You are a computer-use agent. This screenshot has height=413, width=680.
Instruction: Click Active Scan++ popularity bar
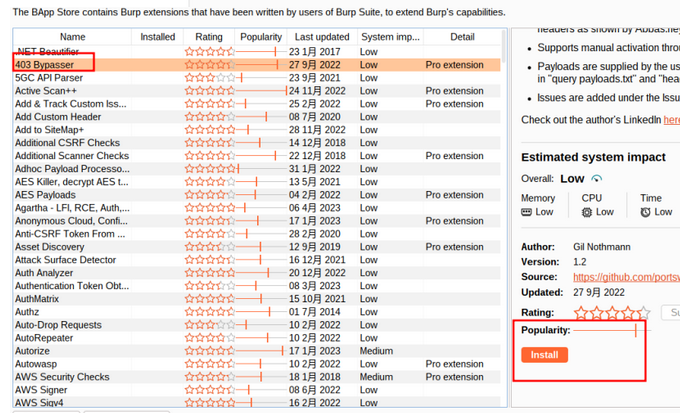coord(262,91)
